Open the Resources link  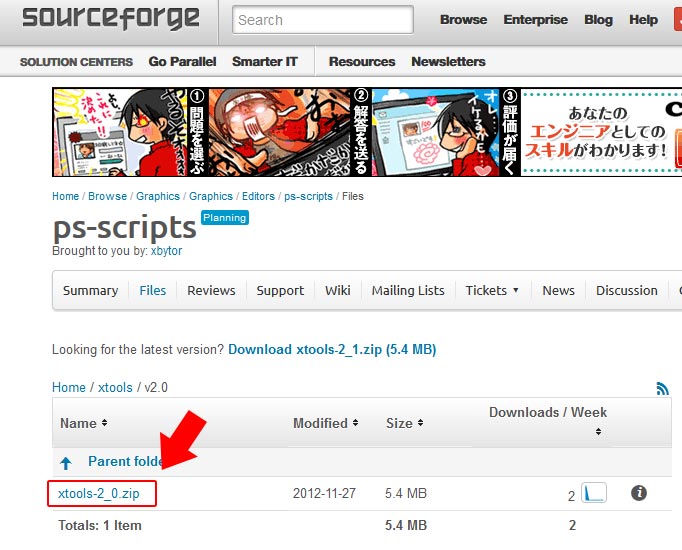[x=362, y=62]
